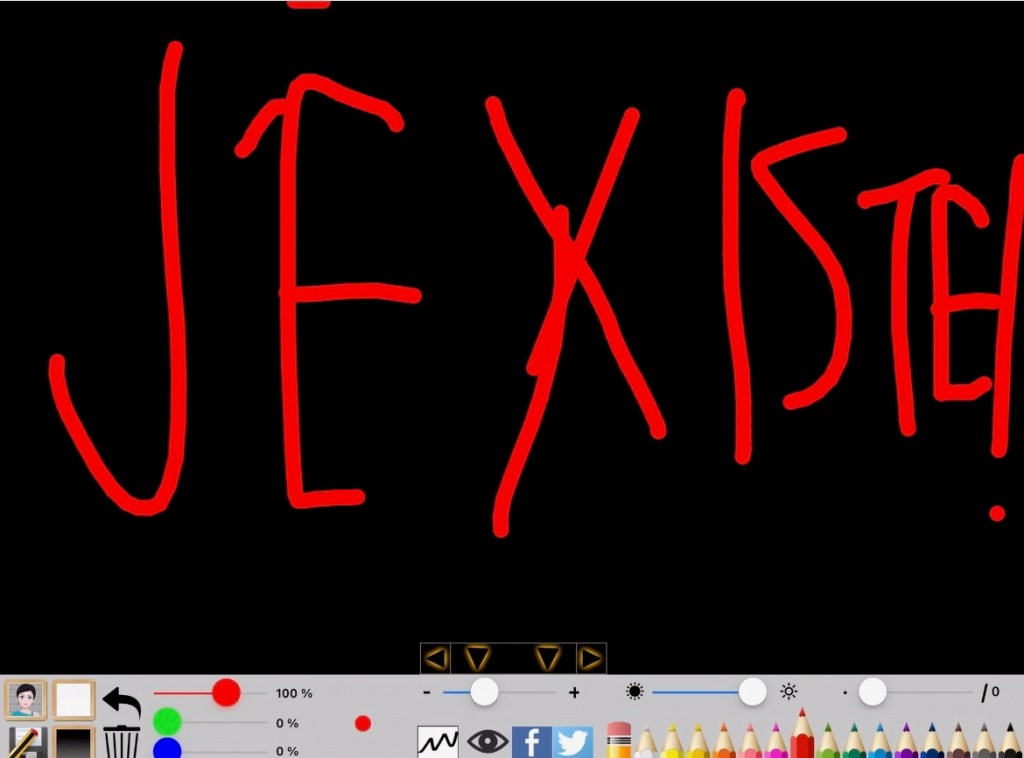Open the avatar photo icon
1024x758 pixels.
[x=25, y=700]
